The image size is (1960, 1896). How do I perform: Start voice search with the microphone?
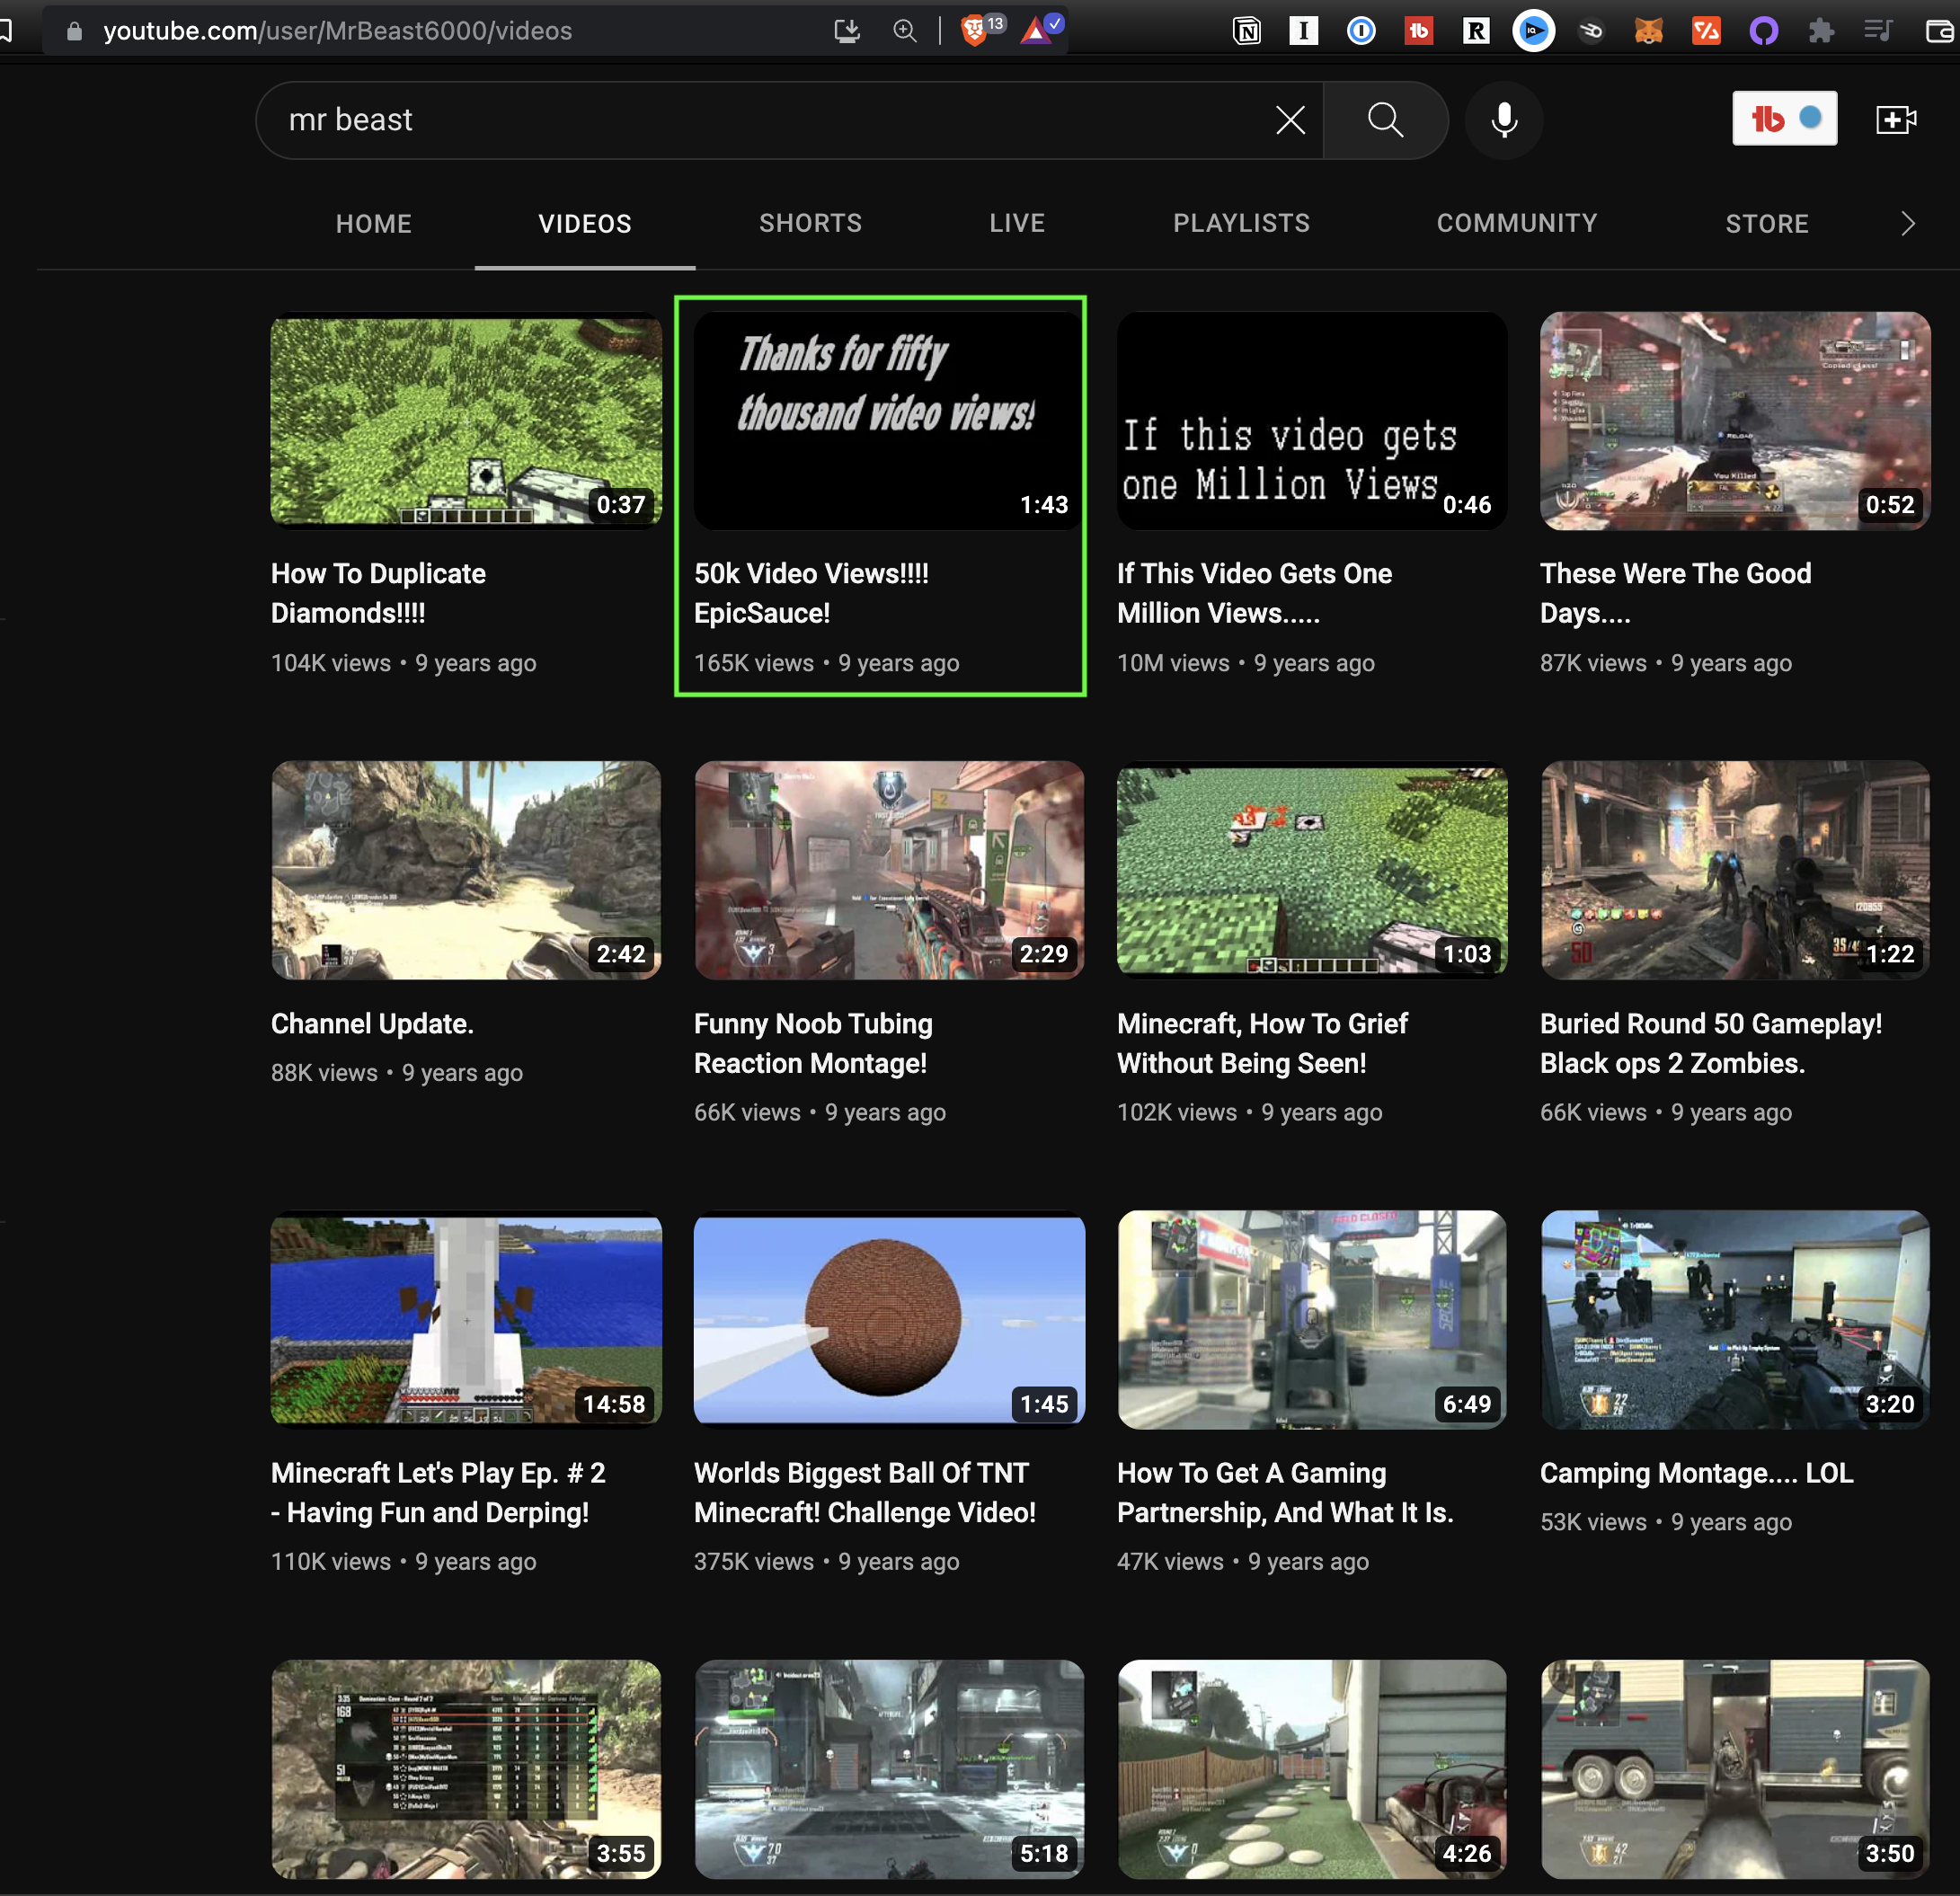(x=1504, y=120)
